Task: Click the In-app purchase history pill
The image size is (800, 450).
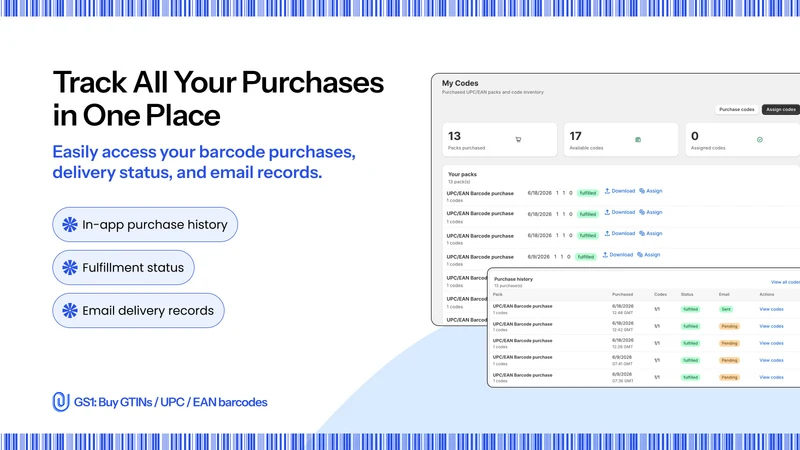Action: point(145,224)
